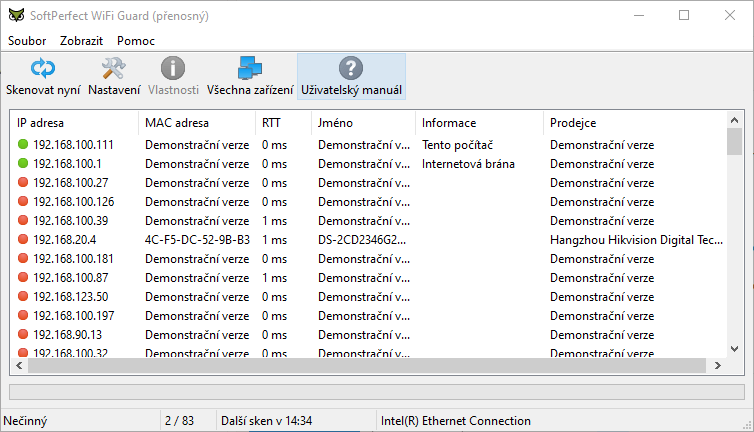Click the Internetová brána info cell
This screenshot has width=754, height=432.
coord(468,164)
